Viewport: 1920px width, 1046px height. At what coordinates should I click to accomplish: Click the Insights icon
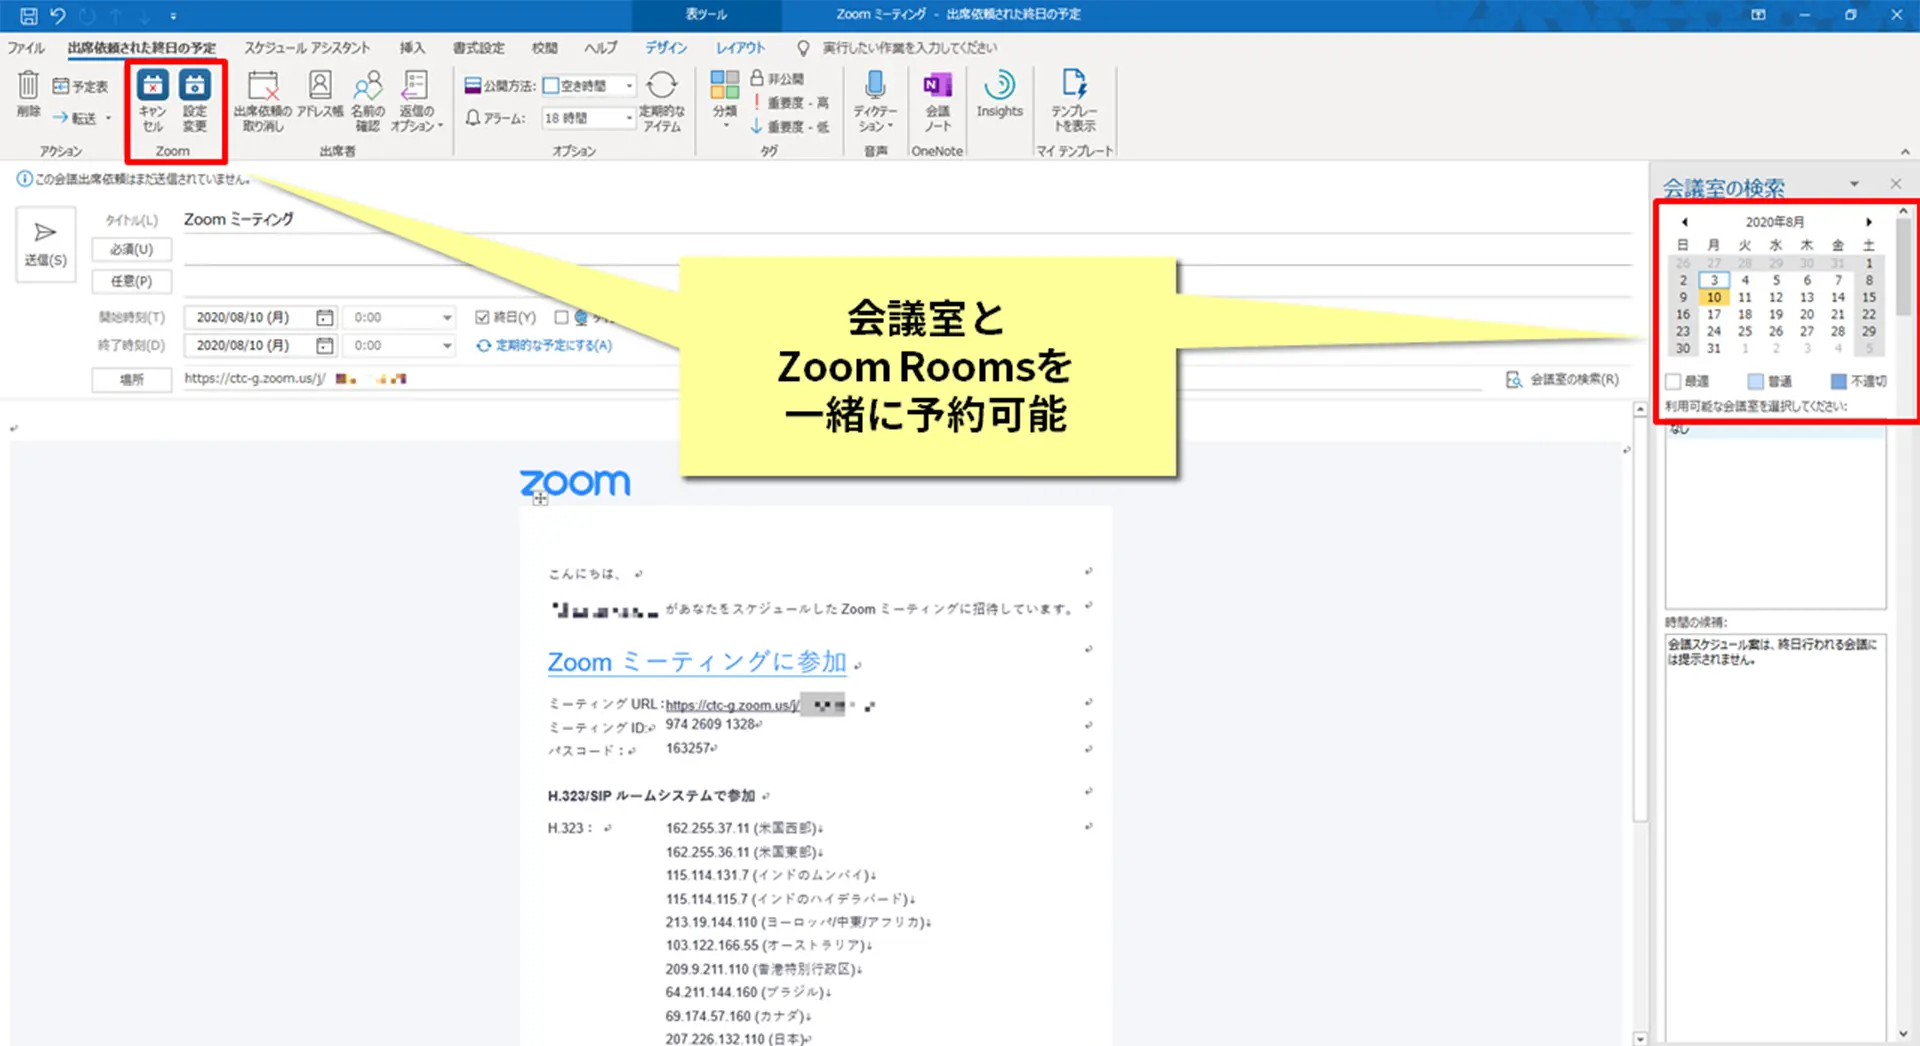[x=999, y=84]
